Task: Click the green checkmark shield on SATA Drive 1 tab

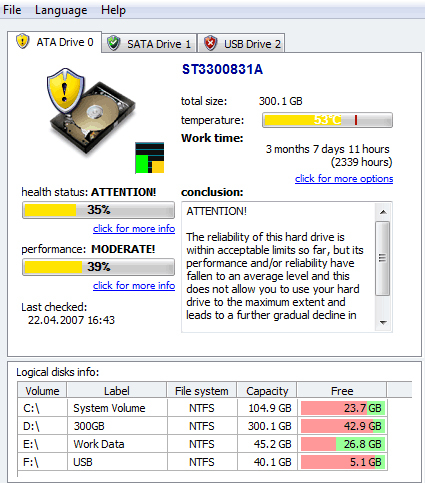Action: (x=114, y=44)
